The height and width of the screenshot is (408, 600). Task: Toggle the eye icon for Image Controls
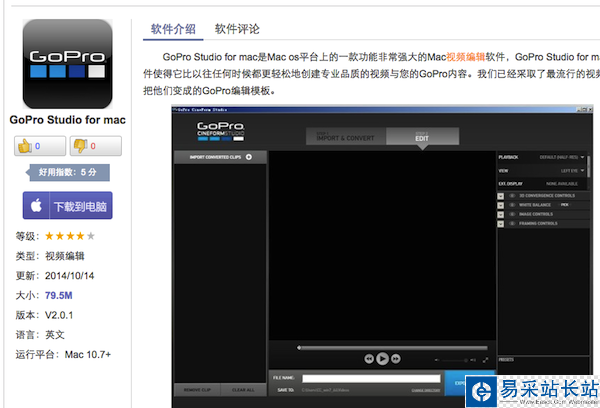(512, 214)
